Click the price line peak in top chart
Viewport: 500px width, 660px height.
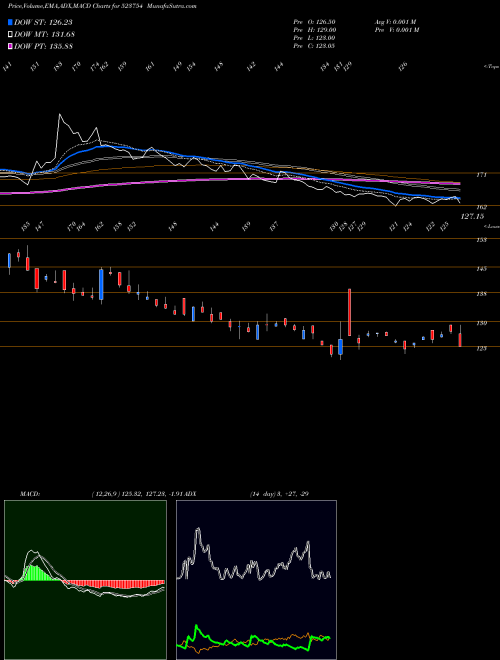(59, 114)
